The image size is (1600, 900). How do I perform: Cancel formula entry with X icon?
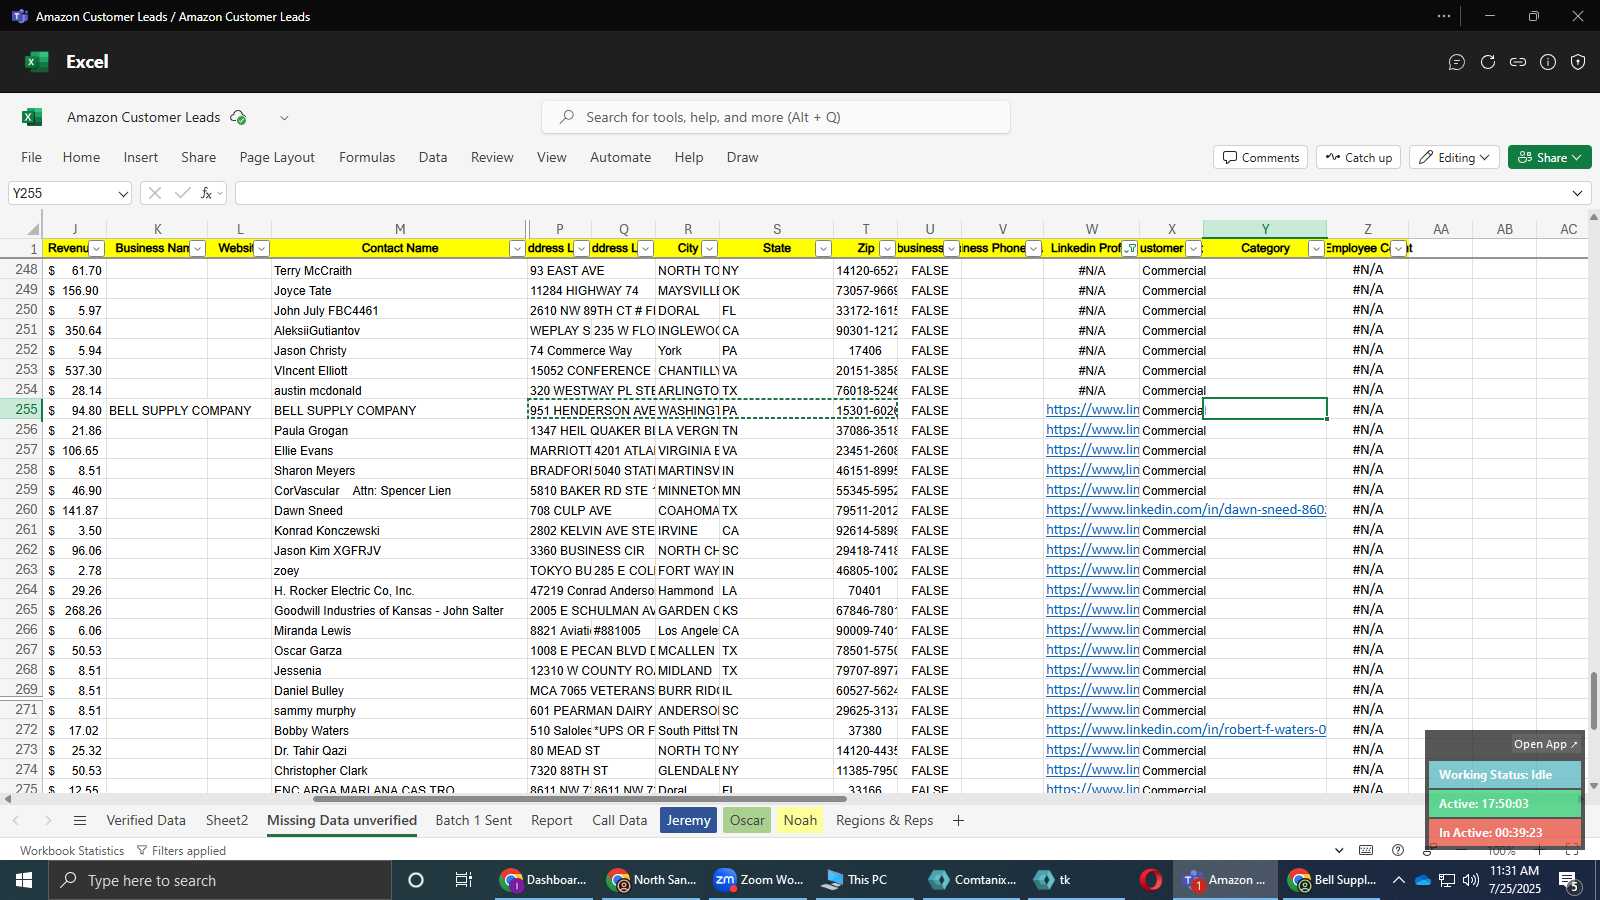[154, 193]
